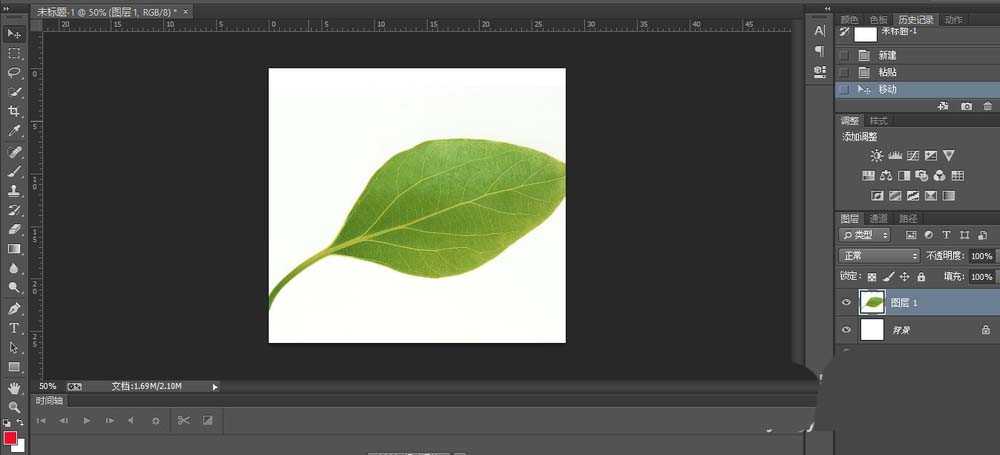This screenshot has height=455, width=1000.
Task: Select the Hand tool
Action: pyautogui.click(x=14, y=387)
